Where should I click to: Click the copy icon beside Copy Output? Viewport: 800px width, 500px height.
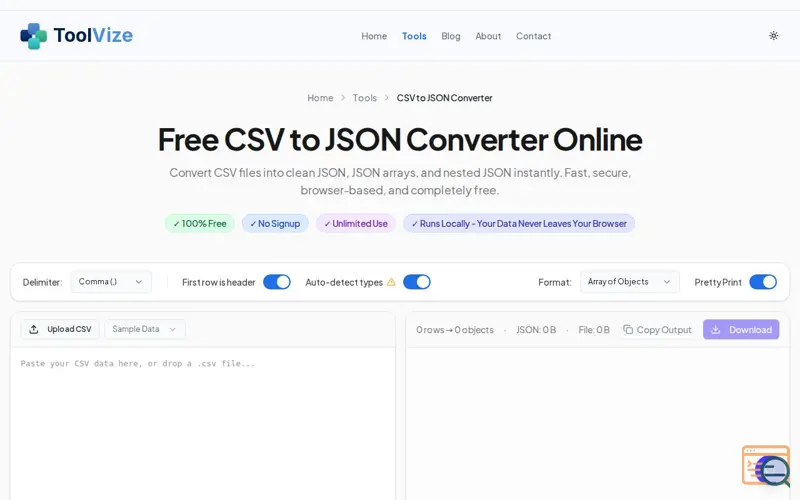(x=628, y=330)
